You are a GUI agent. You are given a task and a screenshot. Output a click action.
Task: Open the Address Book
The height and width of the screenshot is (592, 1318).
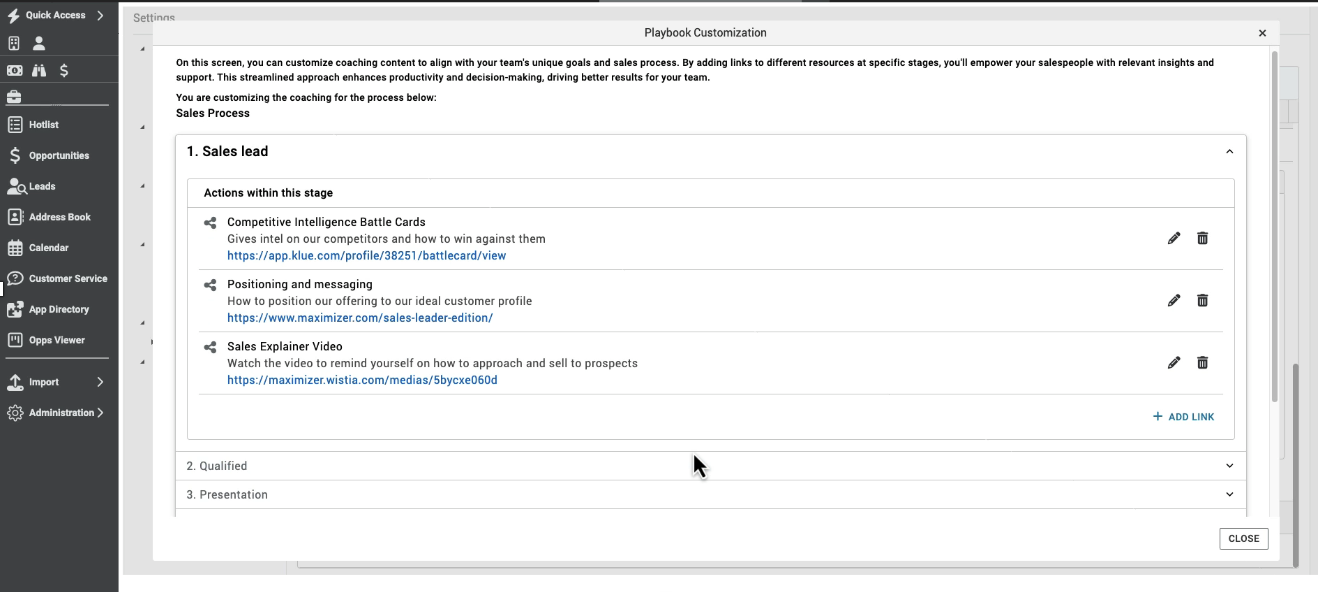click(x=59, y=217)
